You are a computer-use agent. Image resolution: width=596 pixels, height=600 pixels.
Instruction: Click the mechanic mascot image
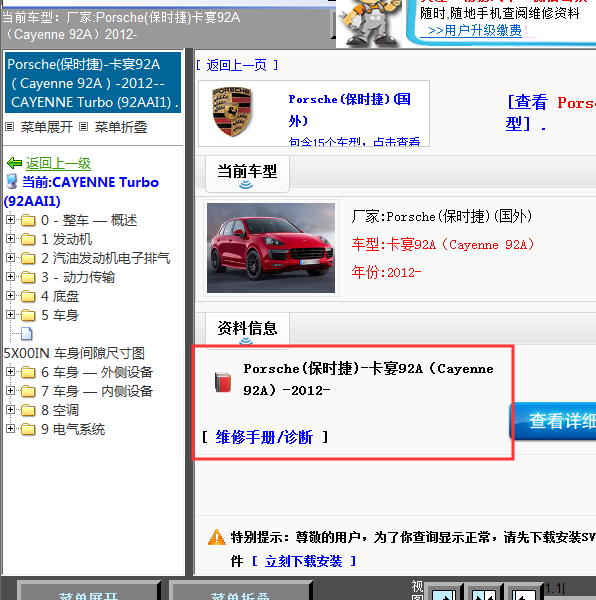pos(369,23)
